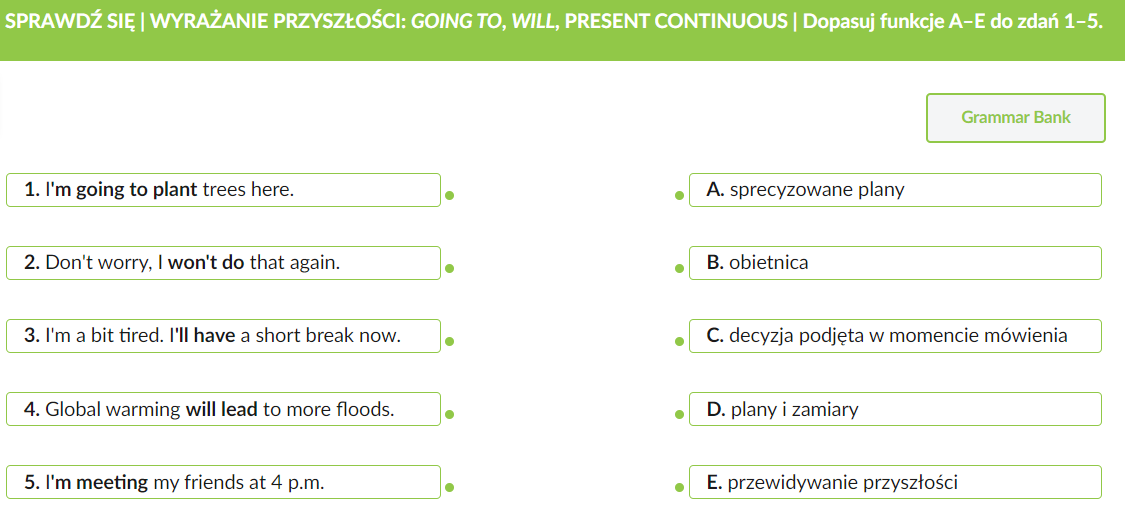Click the green connector dot beside sentence 4
The height and width of the screenshot is (518, 1125).
click(x=450, y=415)
